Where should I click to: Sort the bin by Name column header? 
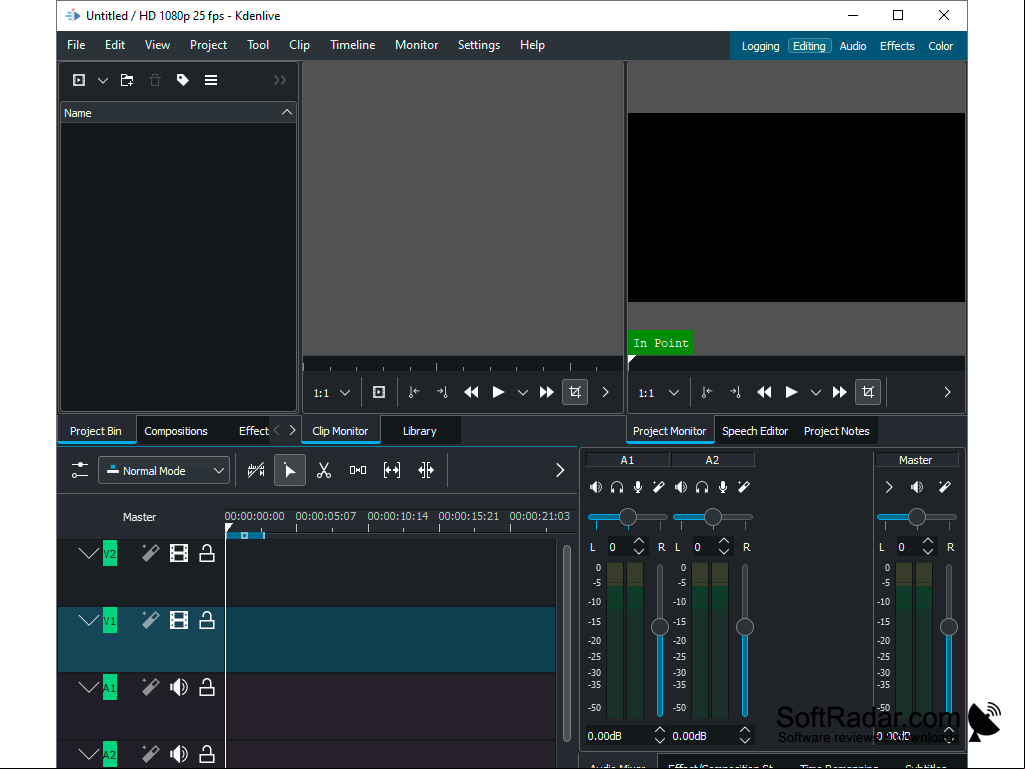point(178,112)
